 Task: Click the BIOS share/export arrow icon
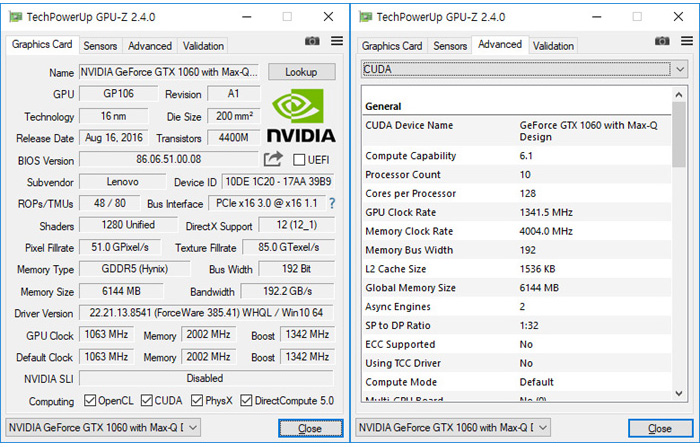[273, 159]
